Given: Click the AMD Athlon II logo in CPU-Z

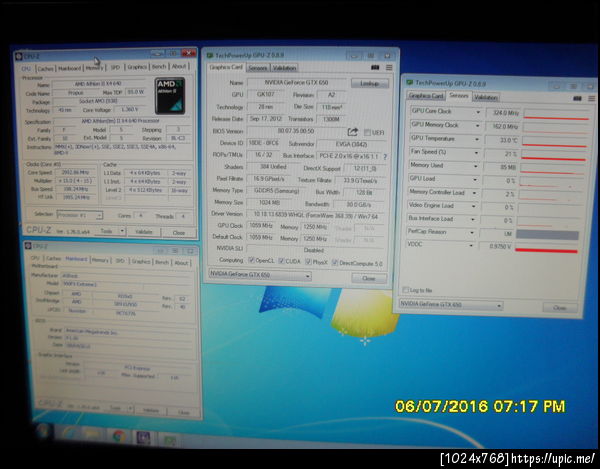Looking at the screenshot, I should pos(170,96).
